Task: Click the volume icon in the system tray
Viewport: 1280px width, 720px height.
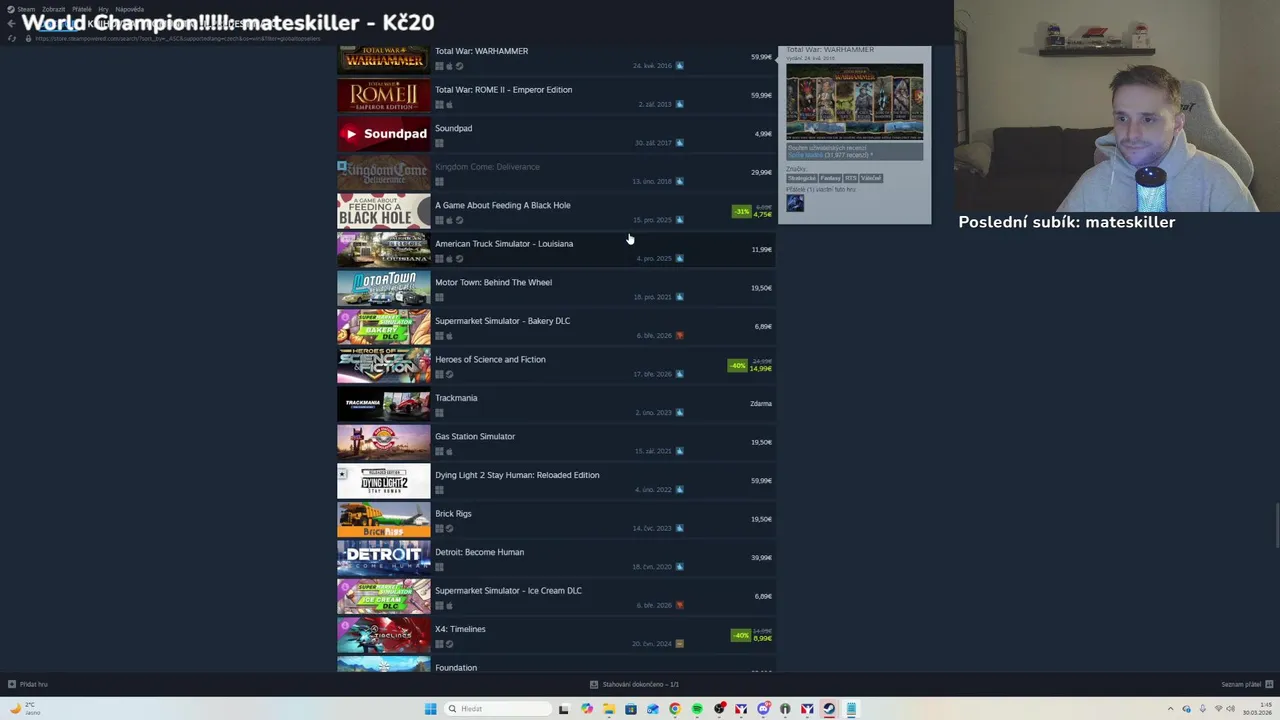Action: point(1230,709)
